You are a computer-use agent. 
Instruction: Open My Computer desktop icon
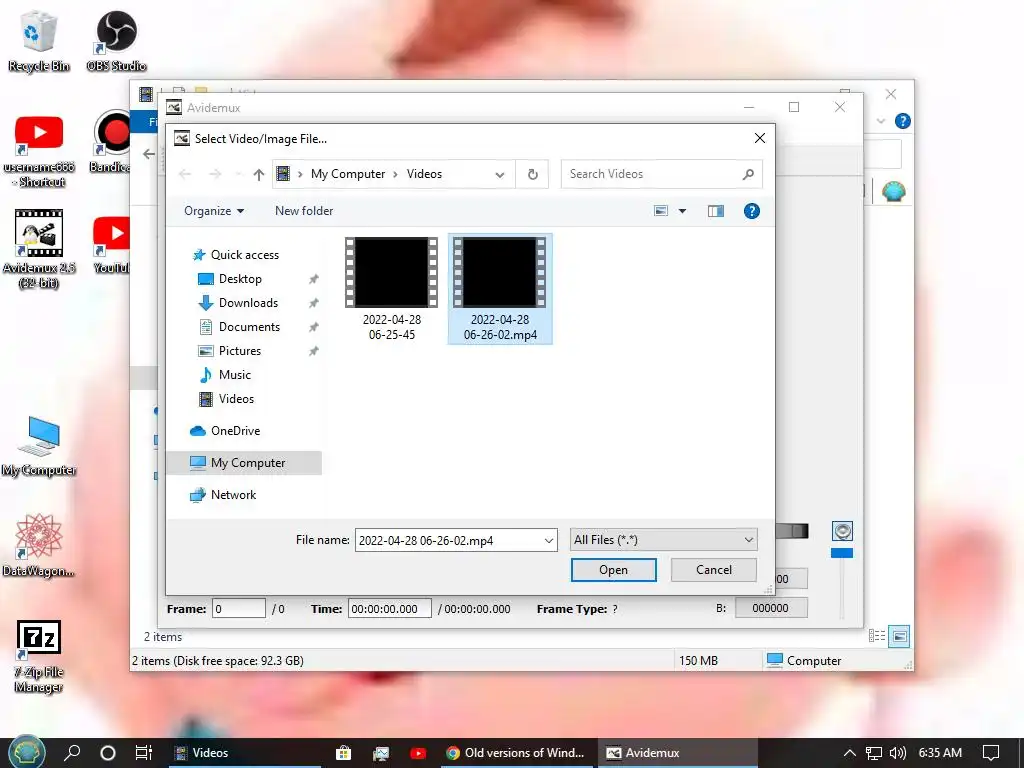(x=39, y=445)
